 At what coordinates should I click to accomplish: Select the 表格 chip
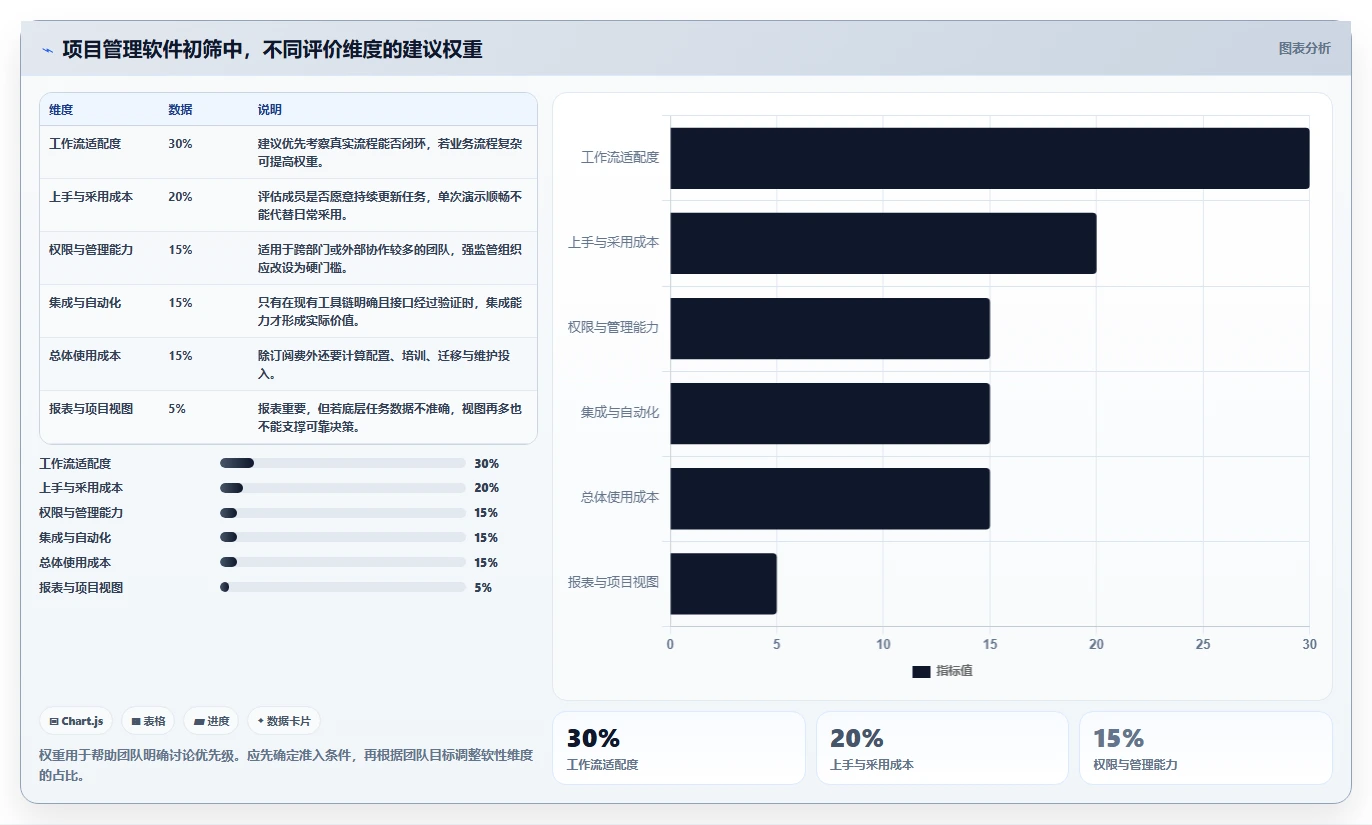tap(148, 721)
